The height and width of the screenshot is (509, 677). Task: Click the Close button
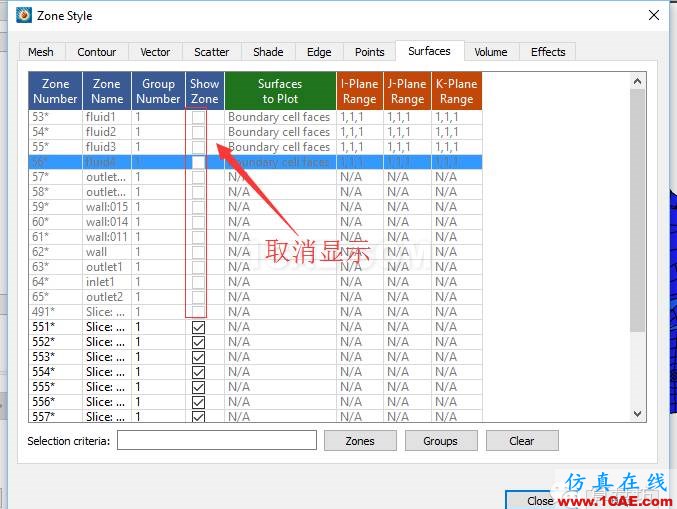pyautogui.click(x=540, y=500)
